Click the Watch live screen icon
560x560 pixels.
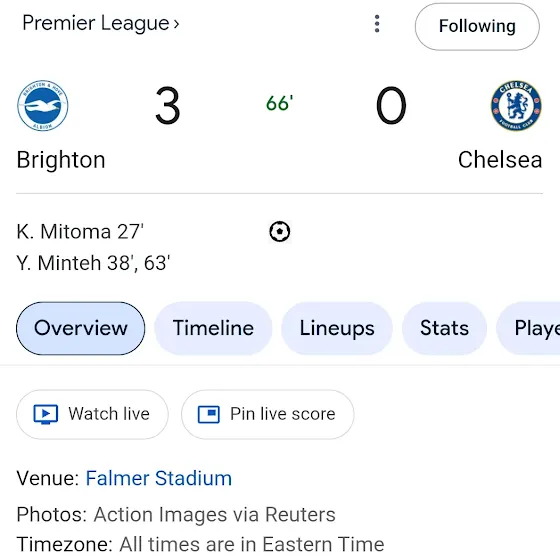pyautogui.click(x=46, y=414)
